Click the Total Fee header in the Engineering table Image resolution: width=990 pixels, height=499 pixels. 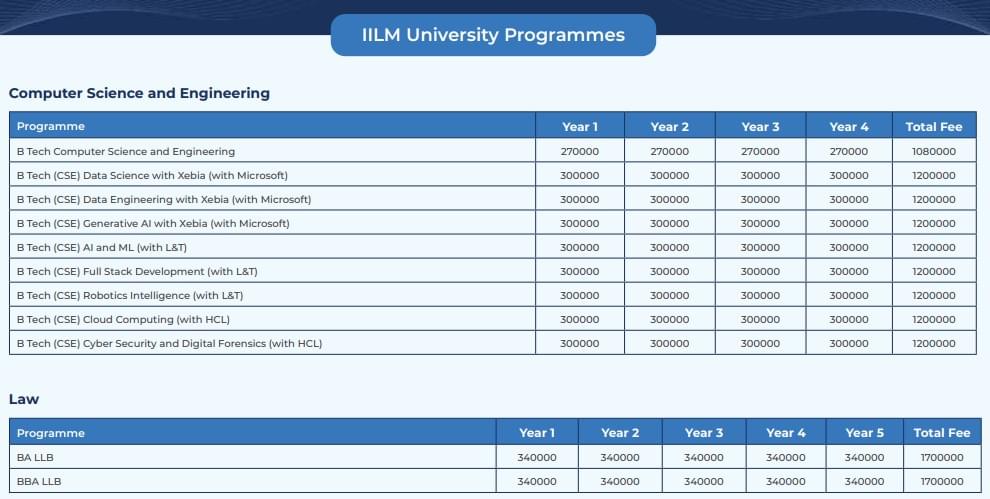click(x=933, y=127)
